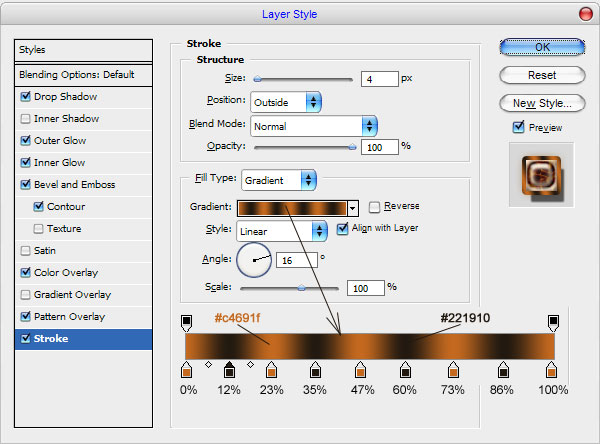Select the 23% orange color stop

pyautogui.click(x=272, y=369)
